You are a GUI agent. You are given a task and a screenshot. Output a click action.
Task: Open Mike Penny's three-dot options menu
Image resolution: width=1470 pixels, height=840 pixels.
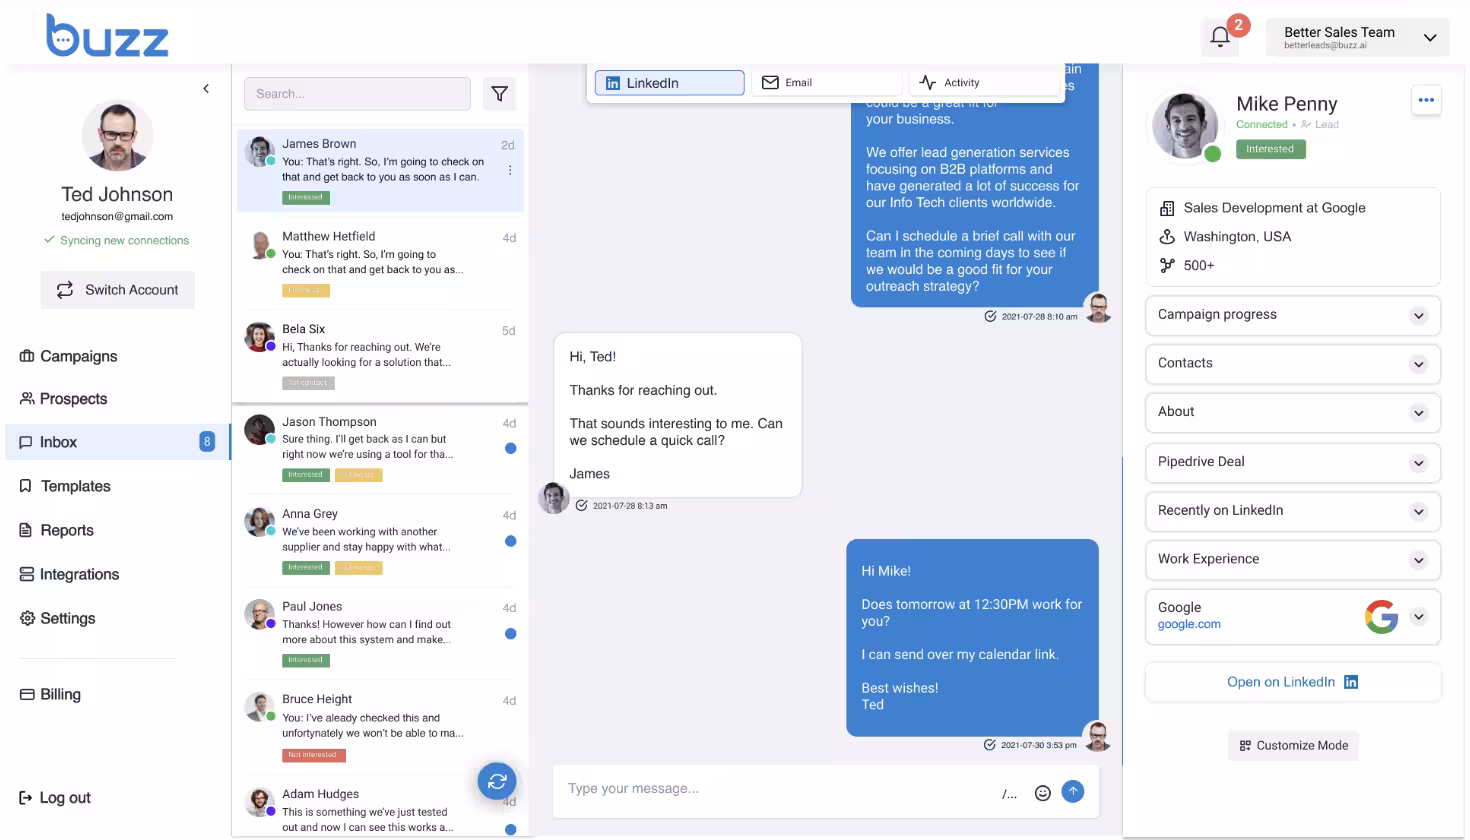pyautogui.click(x=1426, y=100)
